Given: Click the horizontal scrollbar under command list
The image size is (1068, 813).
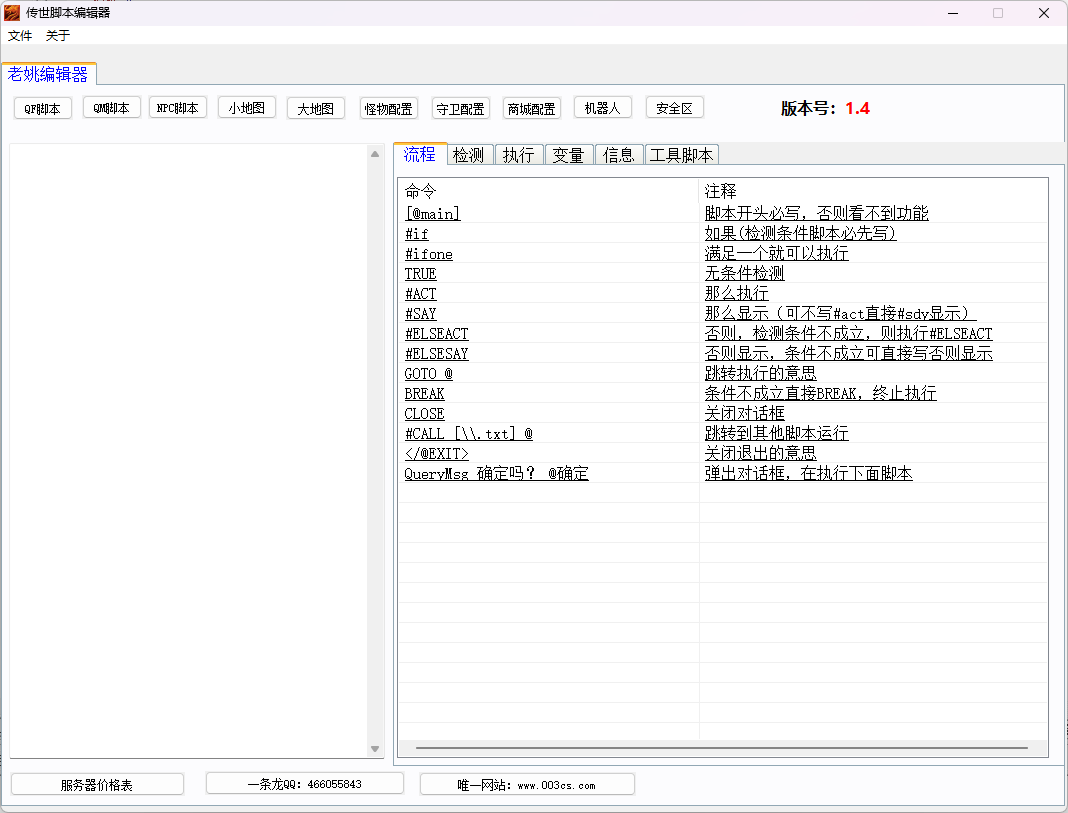Looking at the screenshot, I should (721, 748).
